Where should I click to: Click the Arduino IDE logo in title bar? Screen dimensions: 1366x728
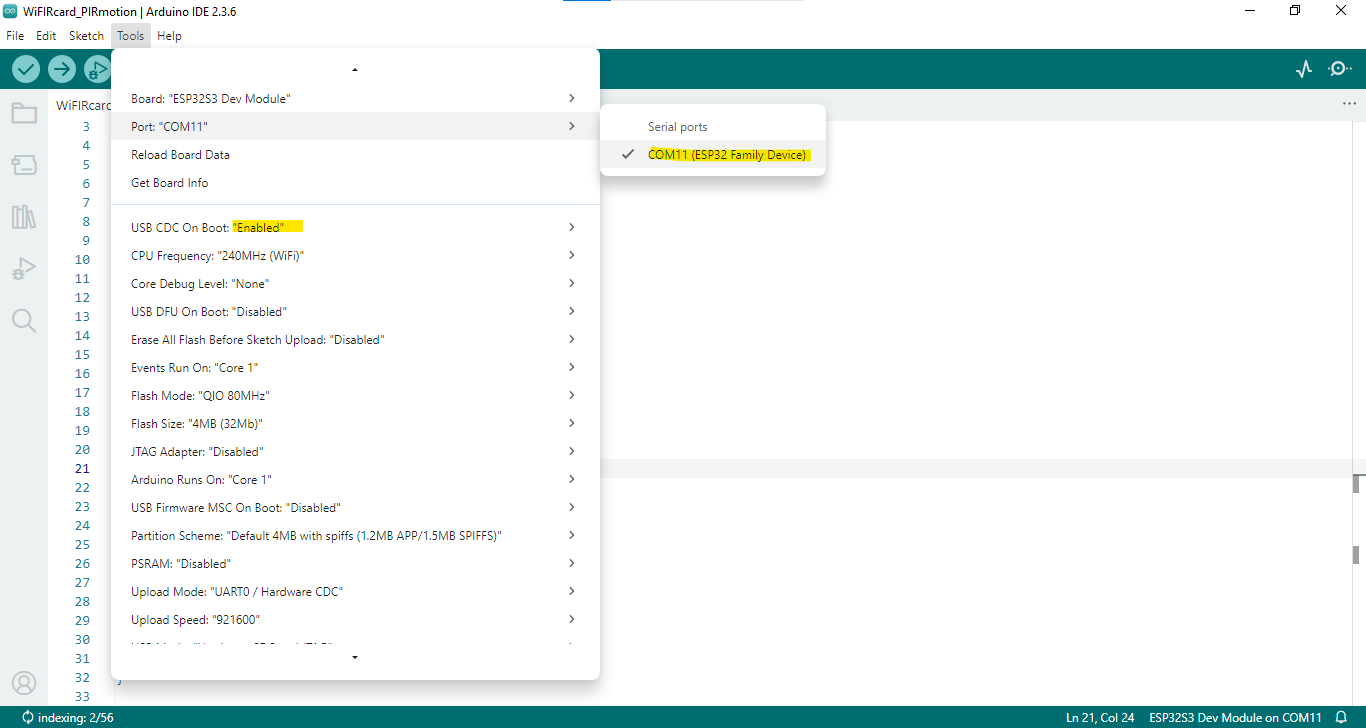pos(10,11)
